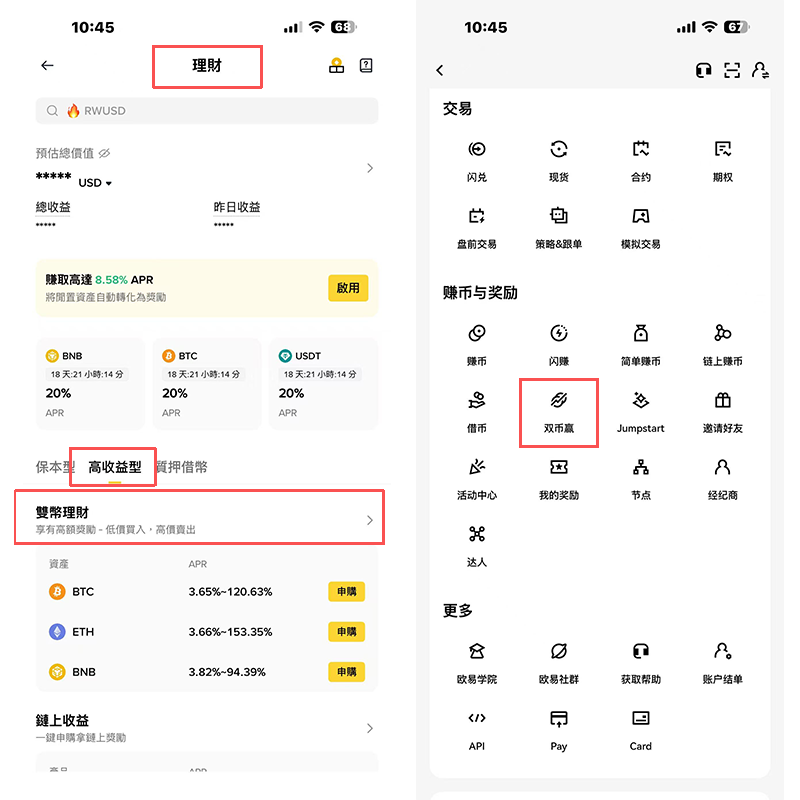Viewport: 800px width, 800px height.
Task: Expand the 鏈上收益 section chevron
Action: [x=370, y=728]
